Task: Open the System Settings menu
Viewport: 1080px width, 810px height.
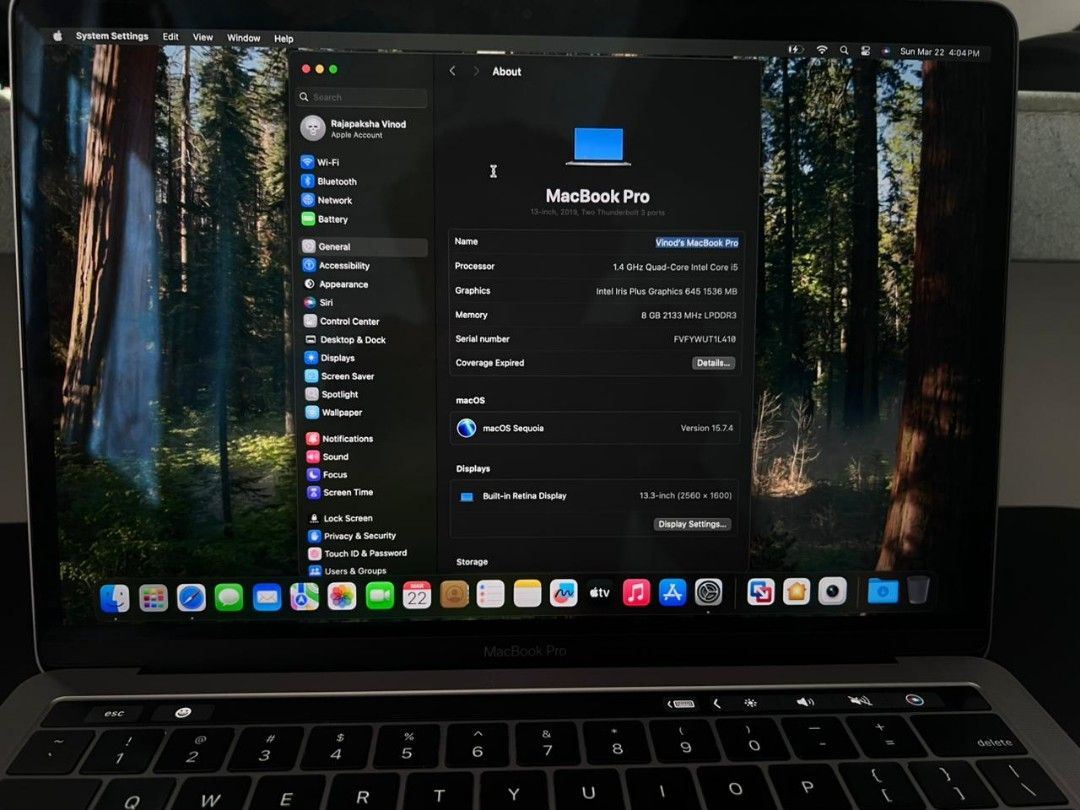Action: [x=112, y=36]
